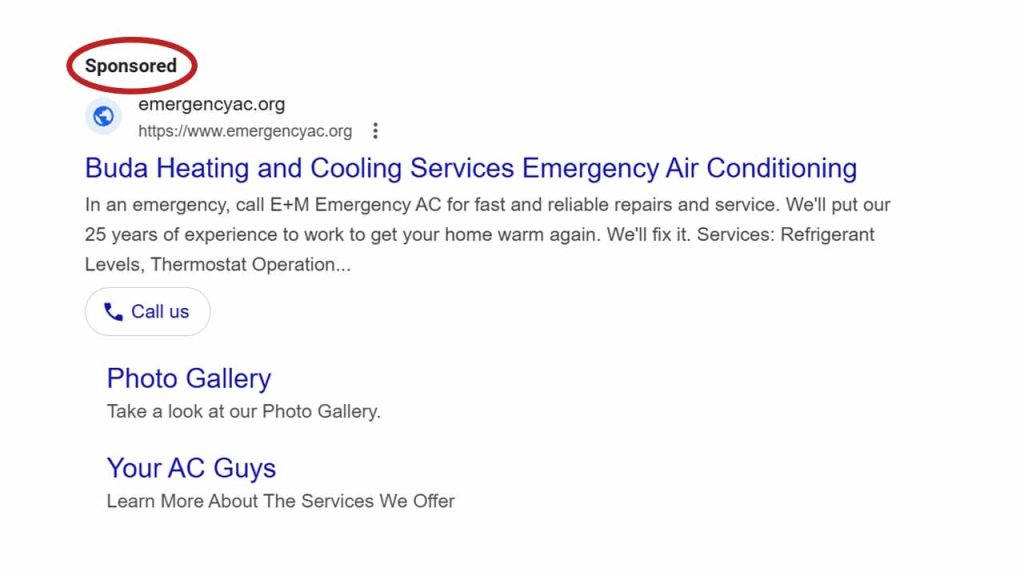This screenshot has width=1024, height=576.
Task: Open the Buda Heating and Cooling Services headline
Action: coord(300,168)
